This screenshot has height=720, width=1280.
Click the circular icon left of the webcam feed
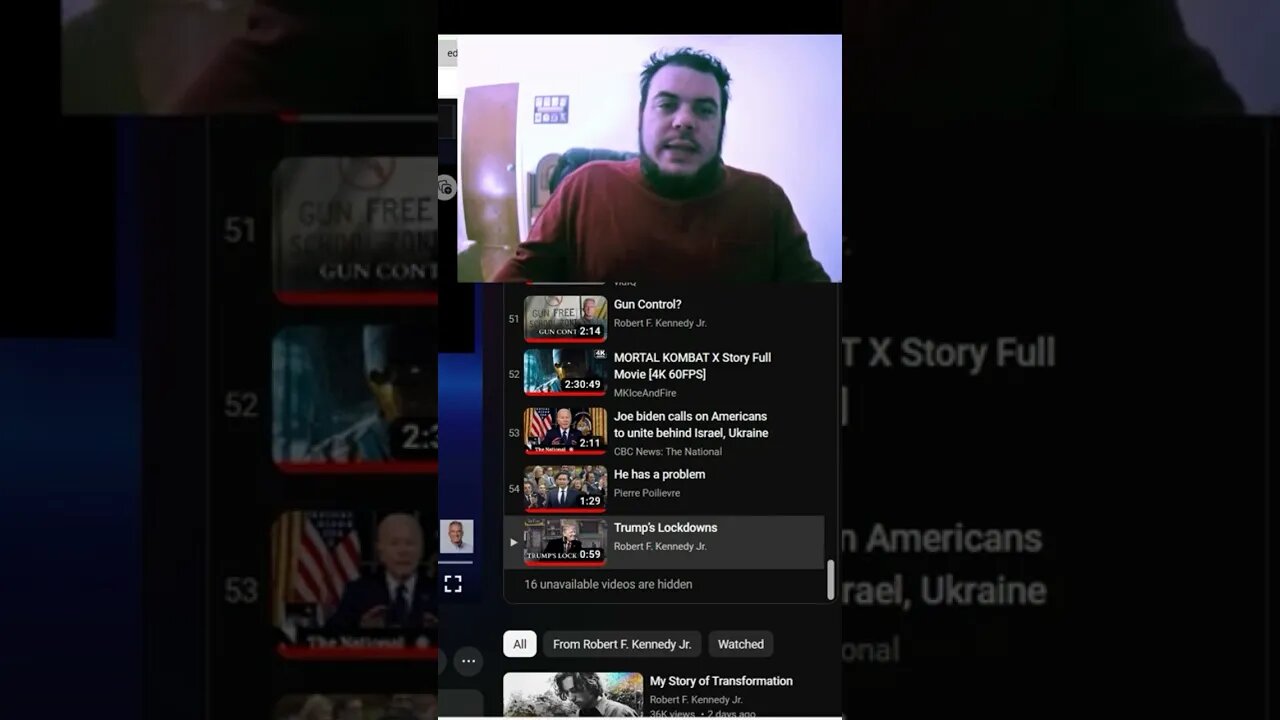(446, 187)
